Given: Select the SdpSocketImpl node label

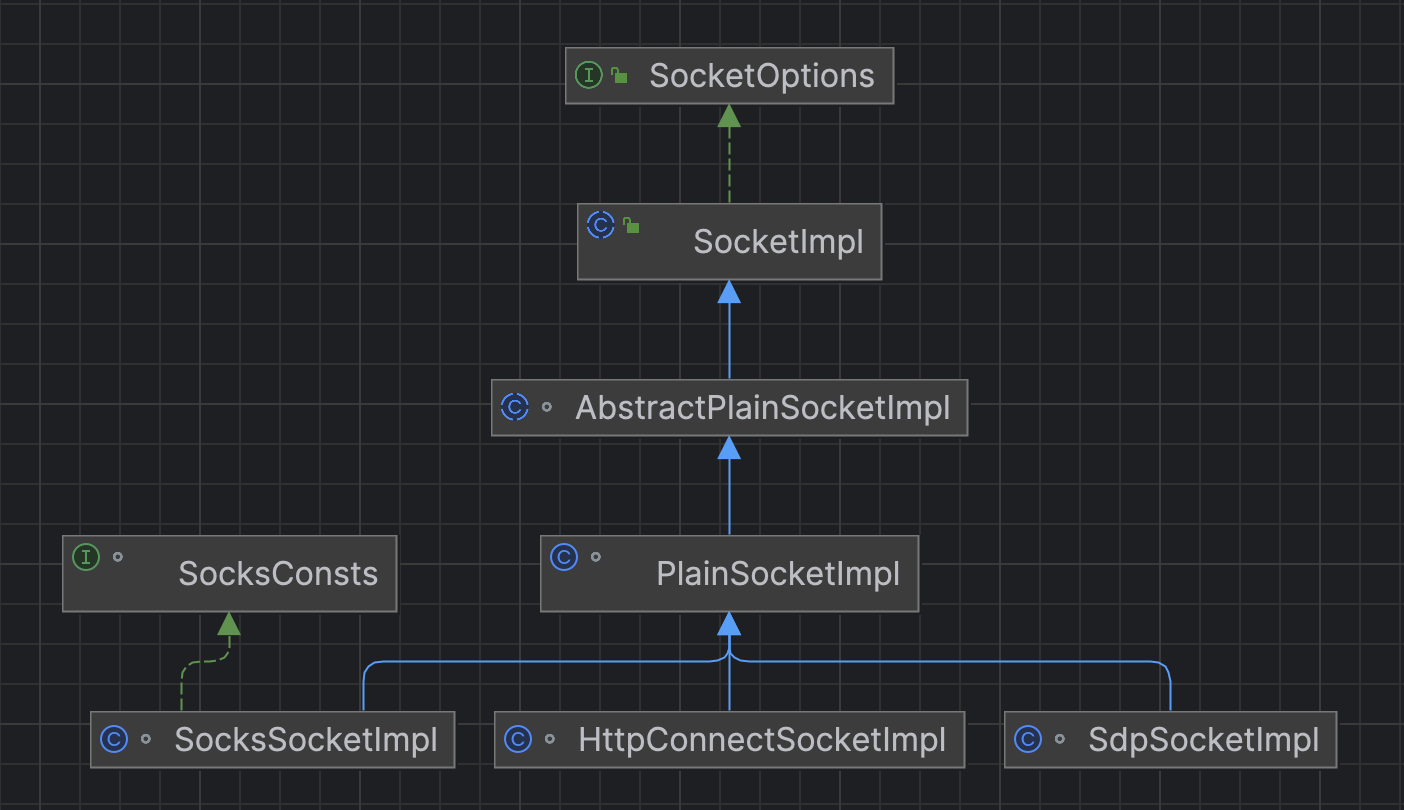Looking at the screenshot, I should 1203,740.
